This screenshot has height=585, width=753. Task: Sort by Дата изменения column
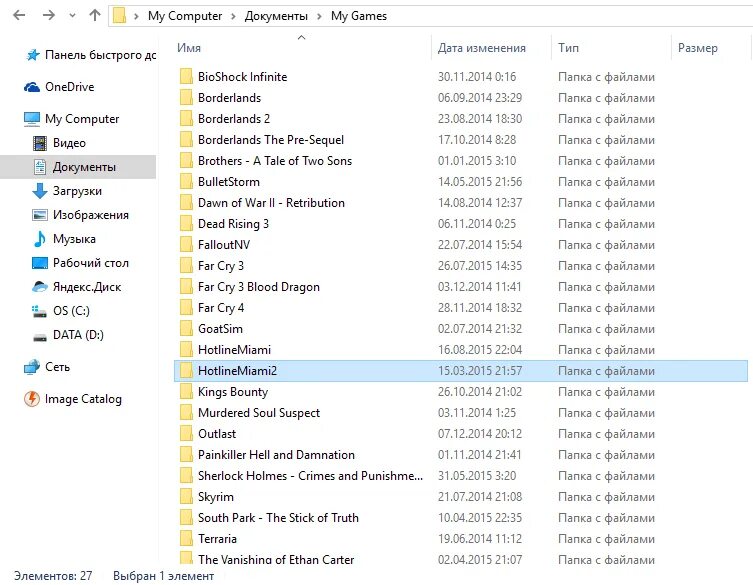tap(482, 48)
